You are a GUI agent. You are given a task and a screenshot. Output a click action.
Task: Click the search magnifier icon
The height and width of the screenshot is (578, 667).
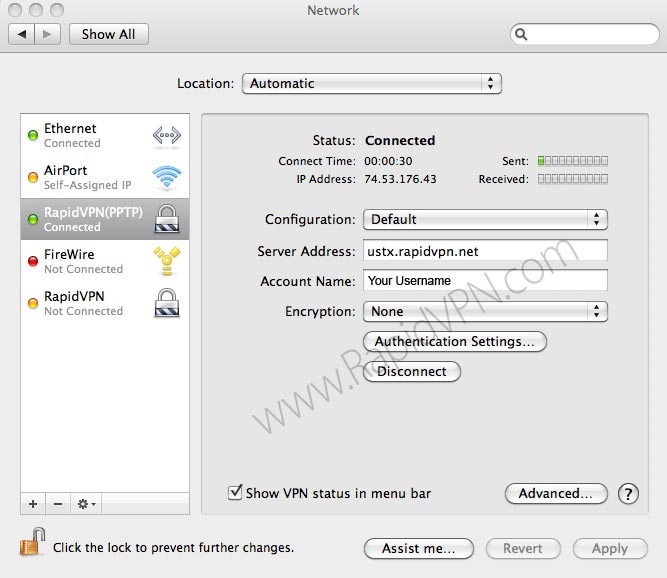[521, 34]
